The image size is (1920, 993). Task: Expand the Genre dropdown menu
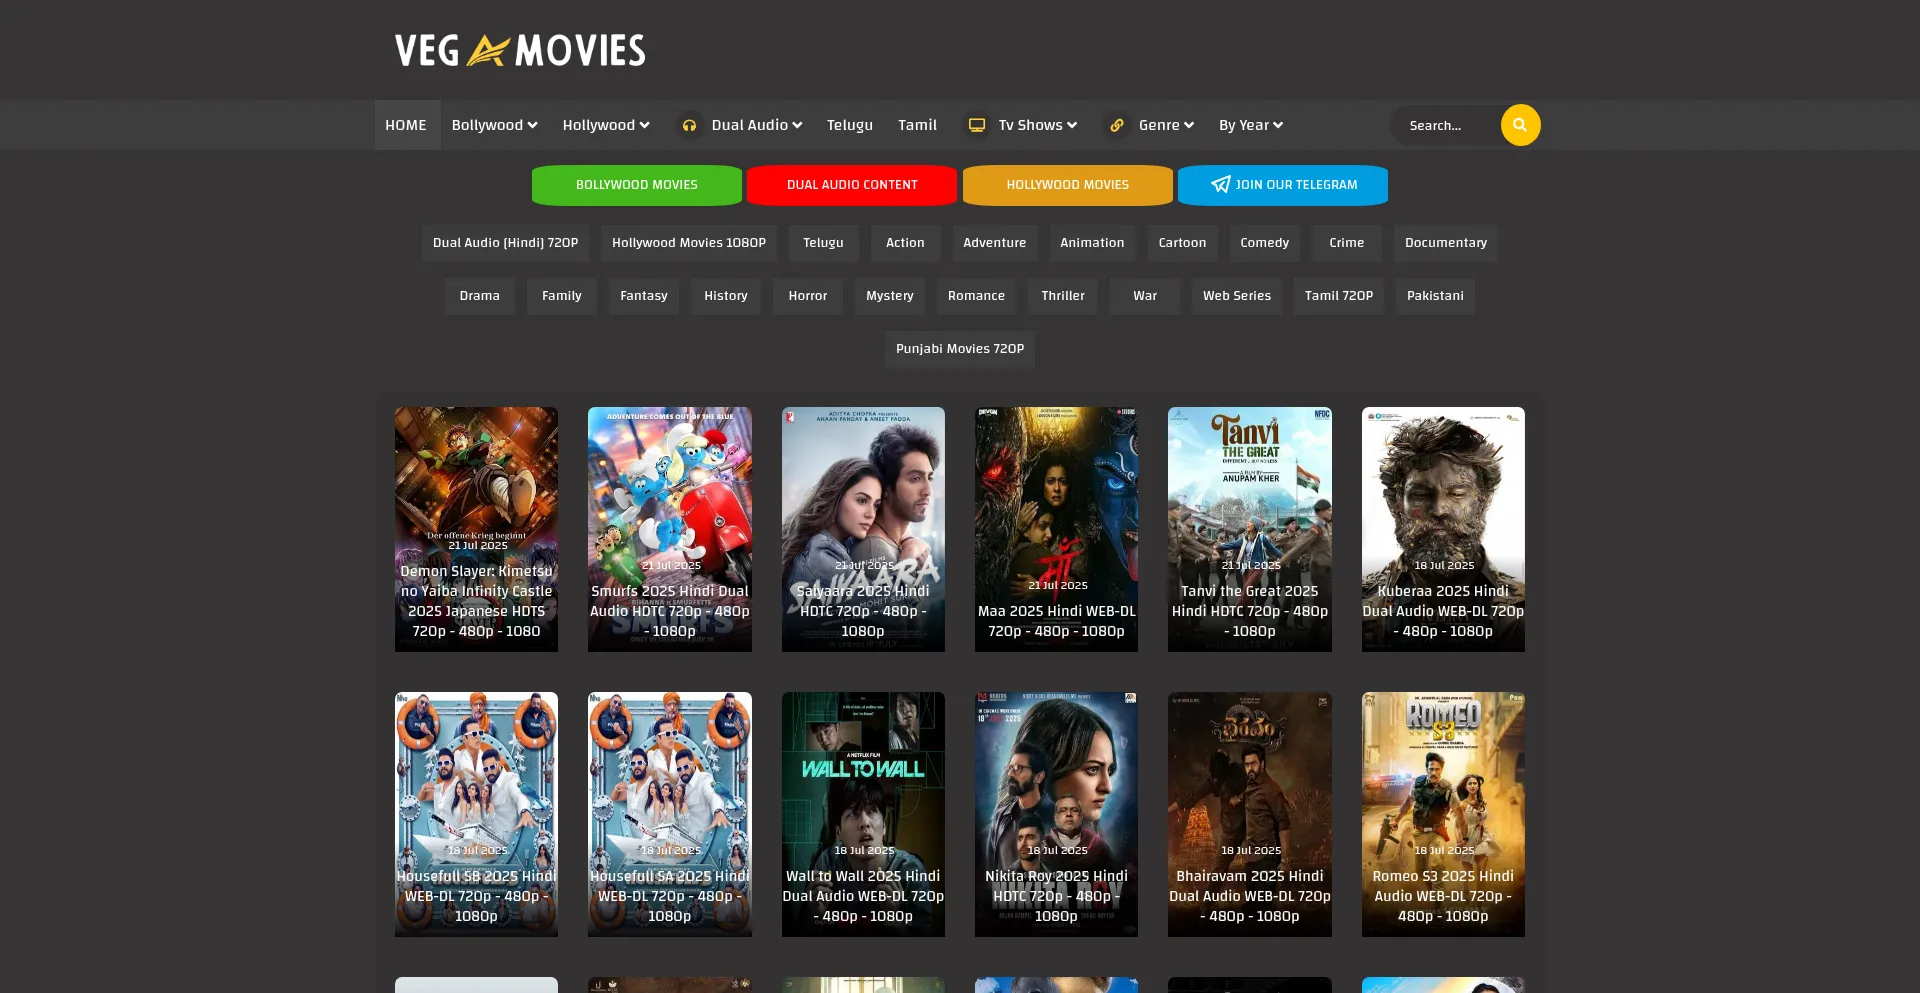(1166, 125)
